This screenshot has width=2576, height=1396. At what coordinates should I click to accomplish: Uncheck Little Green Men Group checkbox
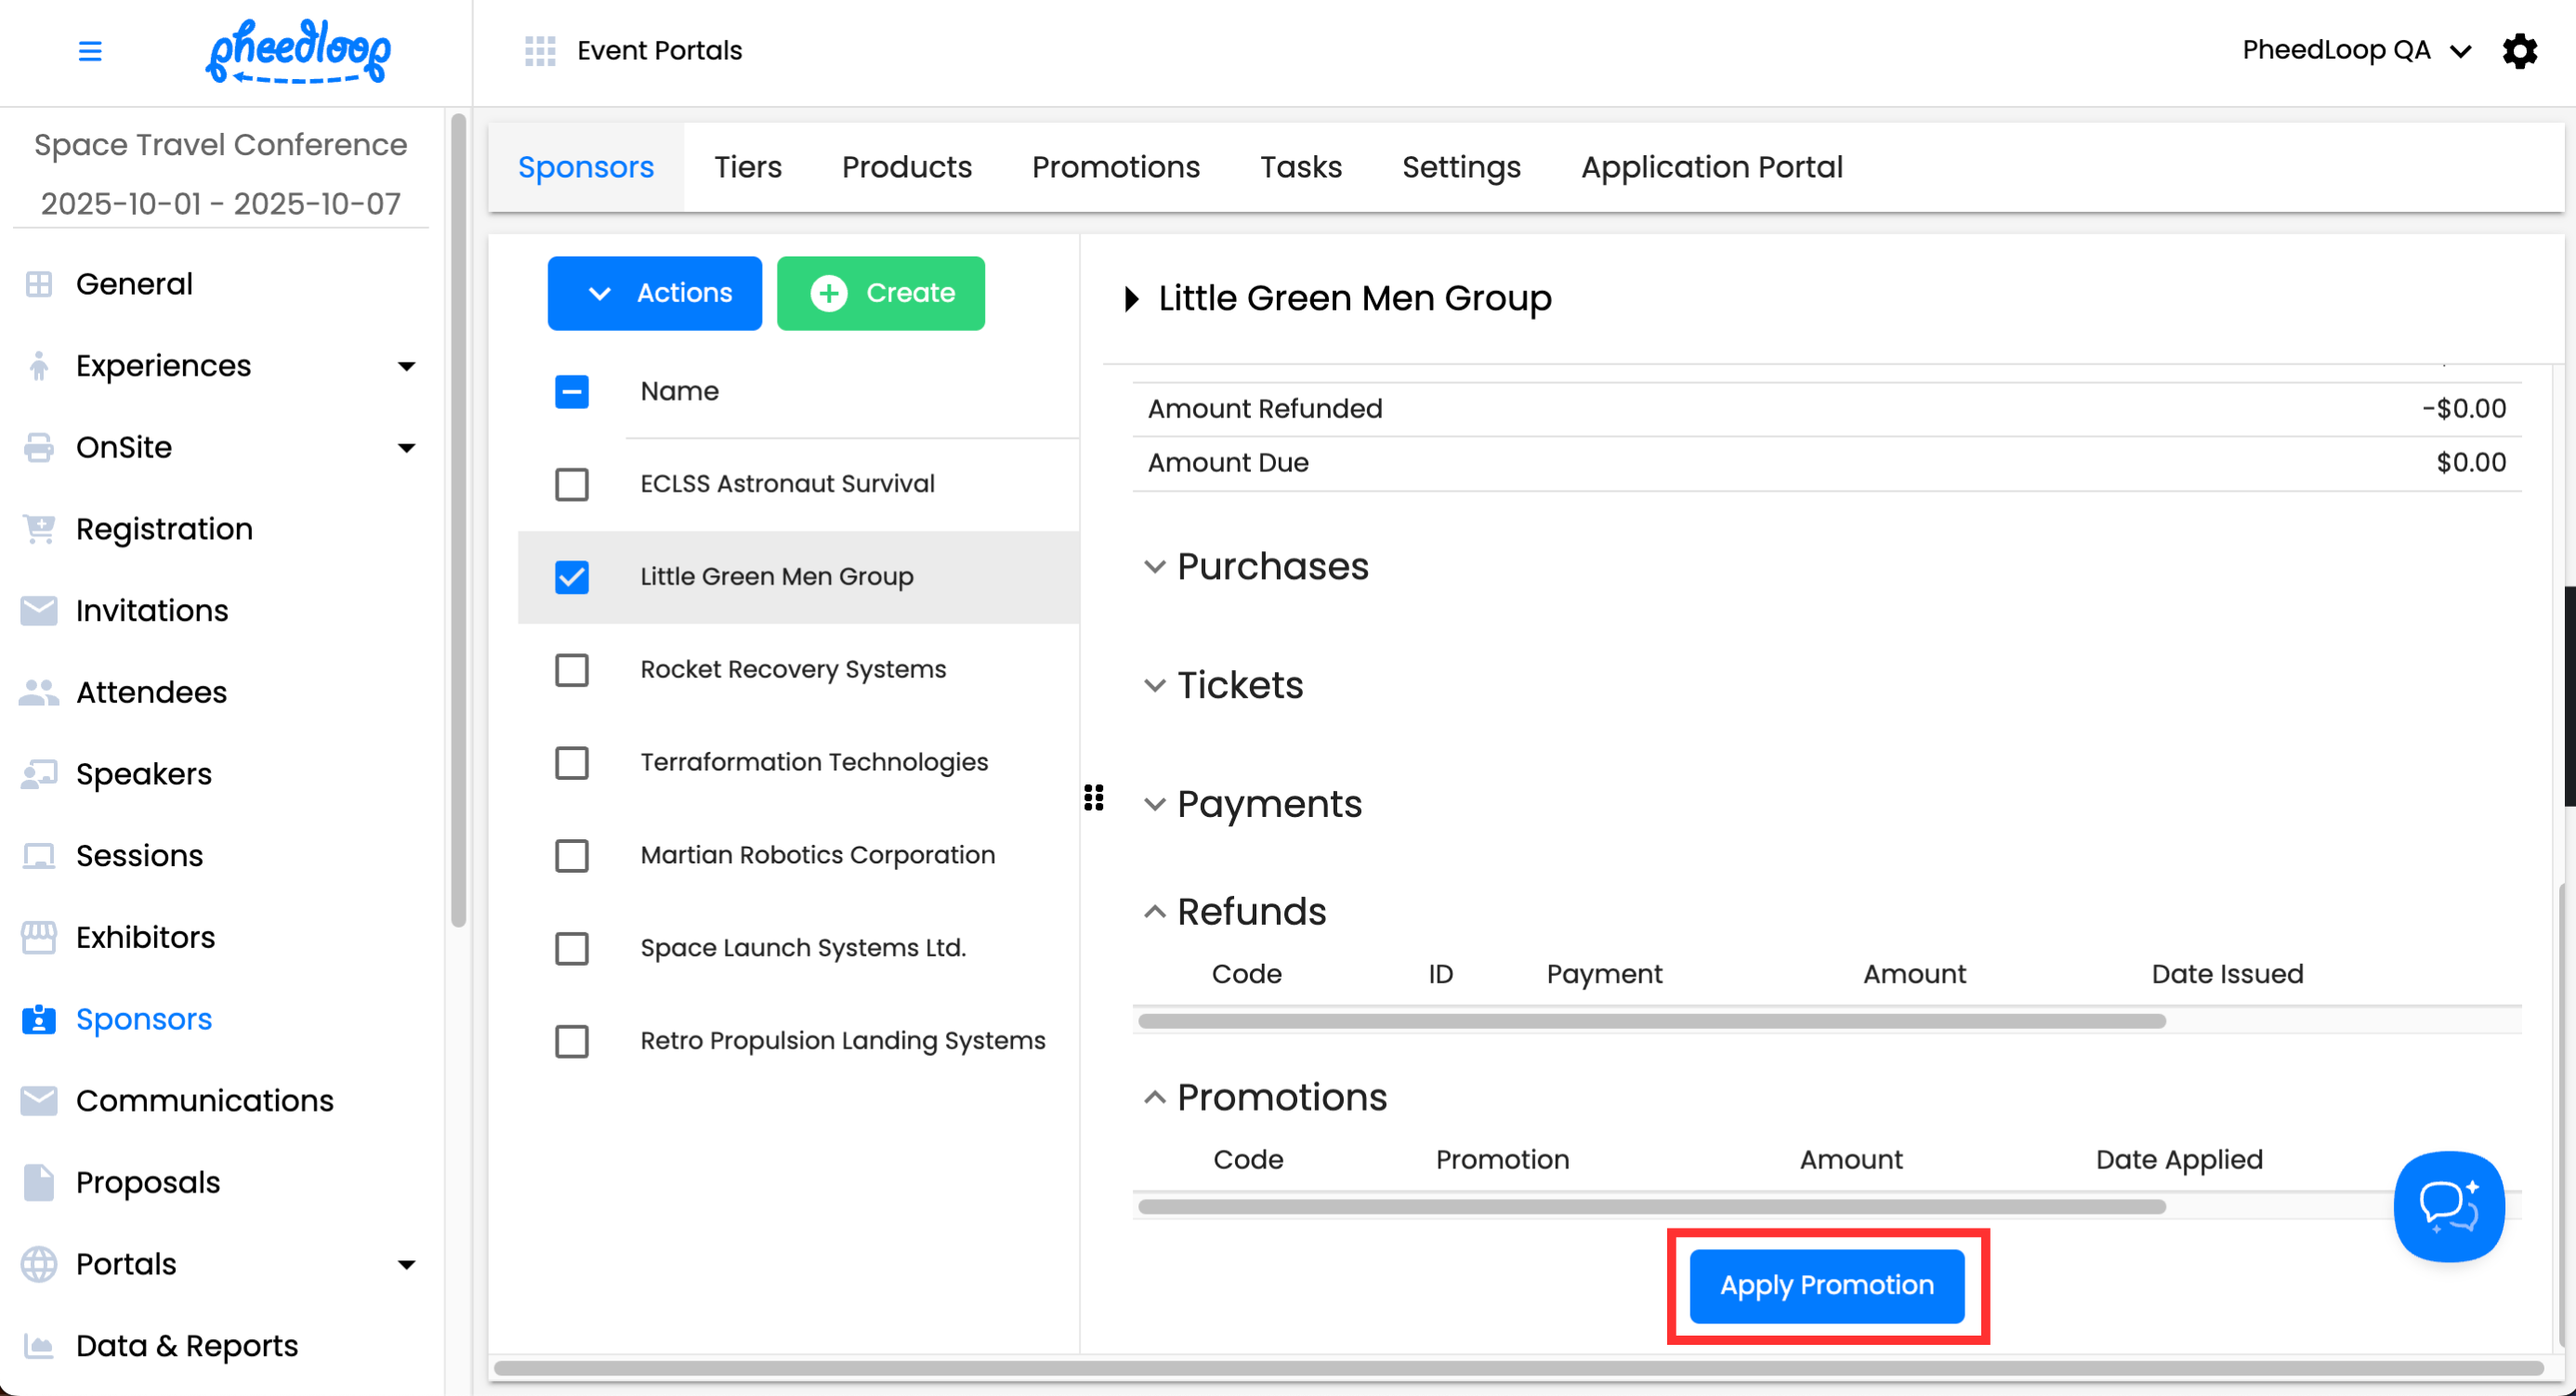point(572,577)
